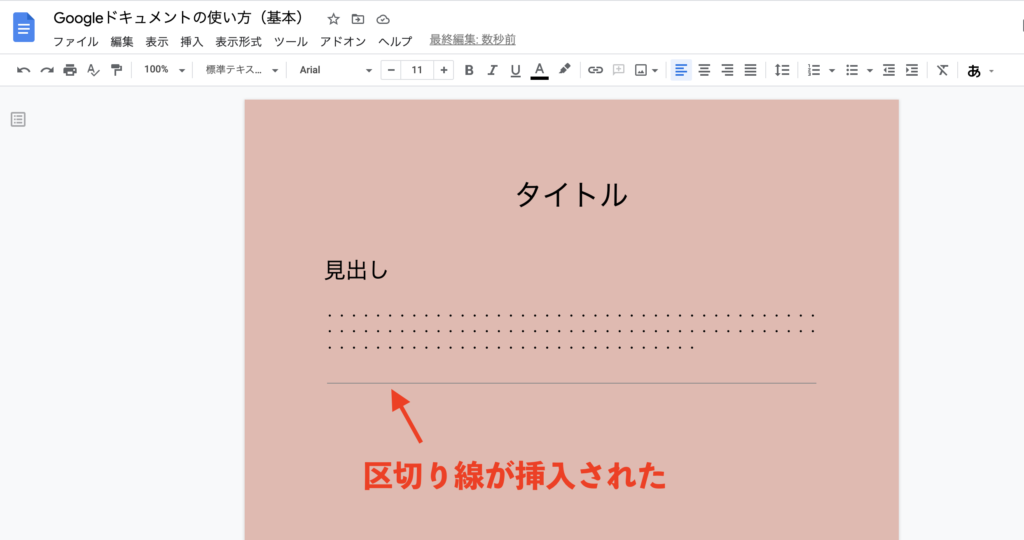Click the insert link icon
Screen dimensions: 1024x540
coord(595,70)
